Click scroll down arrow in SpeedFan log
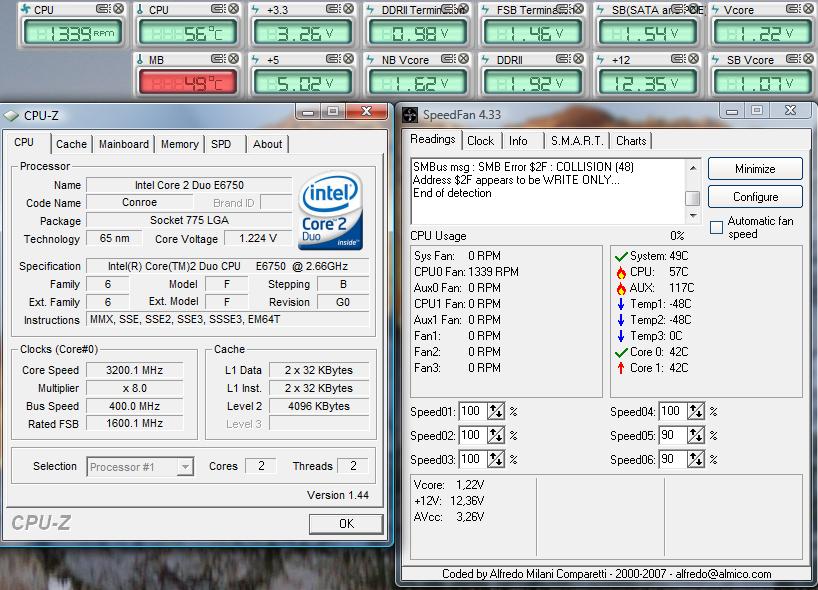Image resolution: width=818 pixels, height=590 pixels. 693,215
